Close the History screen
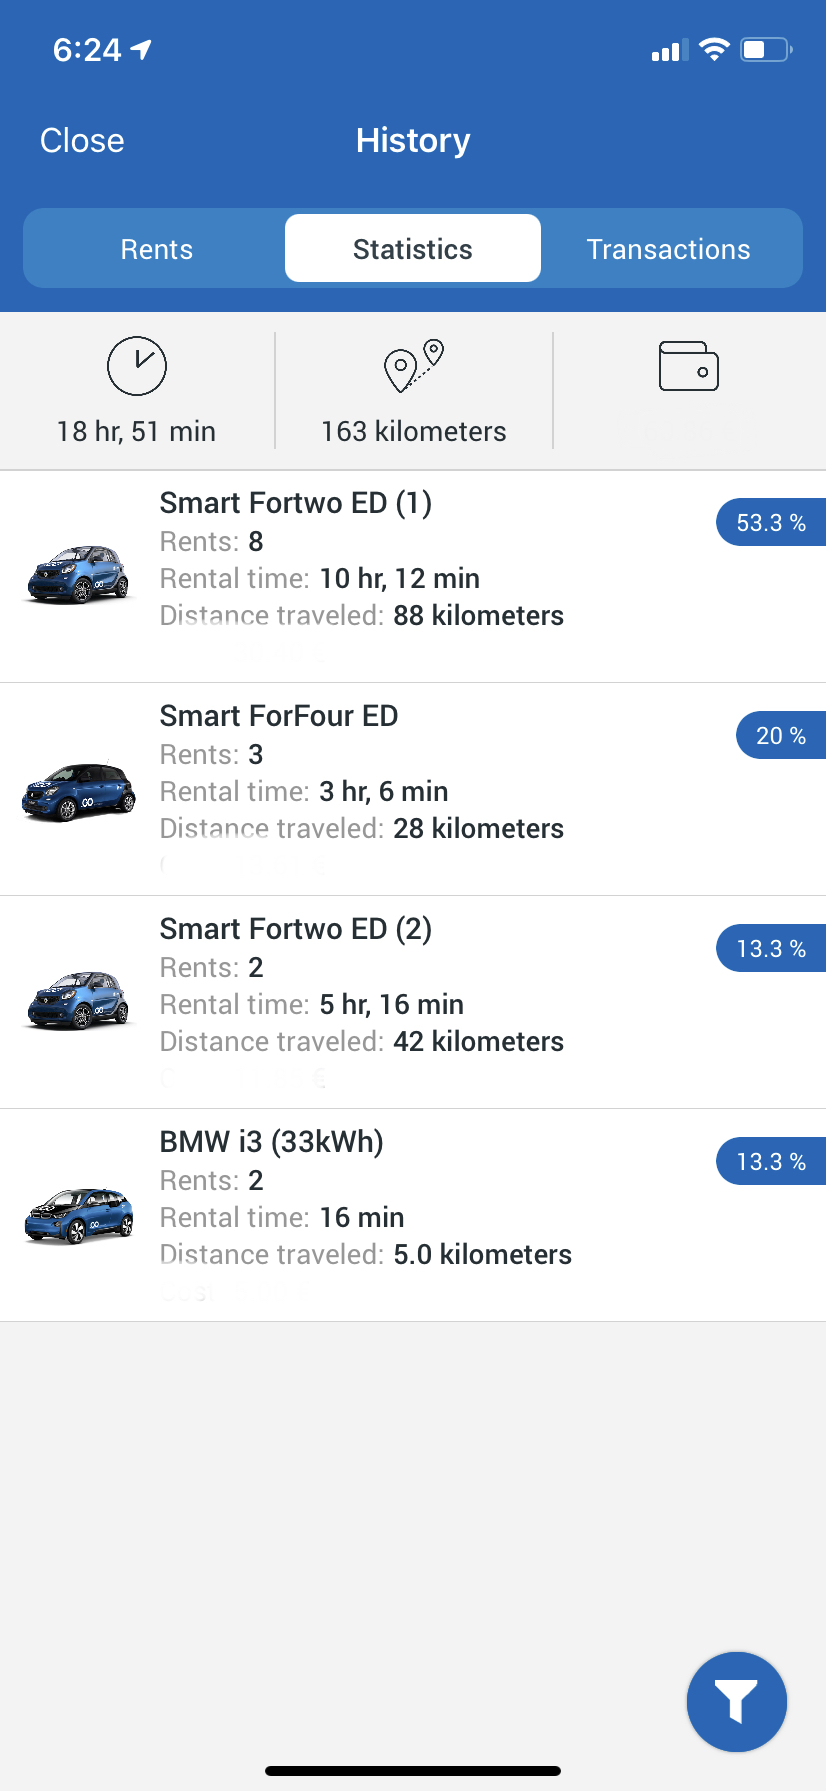Viewport: 826px width, 1791px height. (x=82, y=141)
